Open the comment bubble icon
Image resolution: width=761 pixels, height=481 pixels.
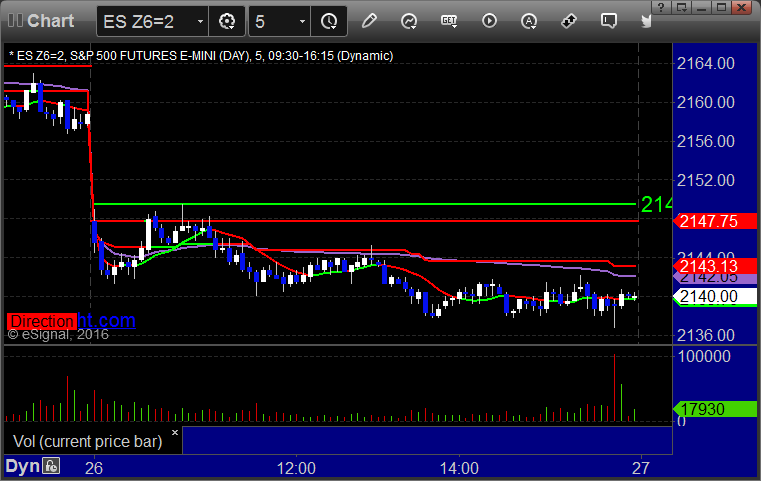tap(609, 21)
